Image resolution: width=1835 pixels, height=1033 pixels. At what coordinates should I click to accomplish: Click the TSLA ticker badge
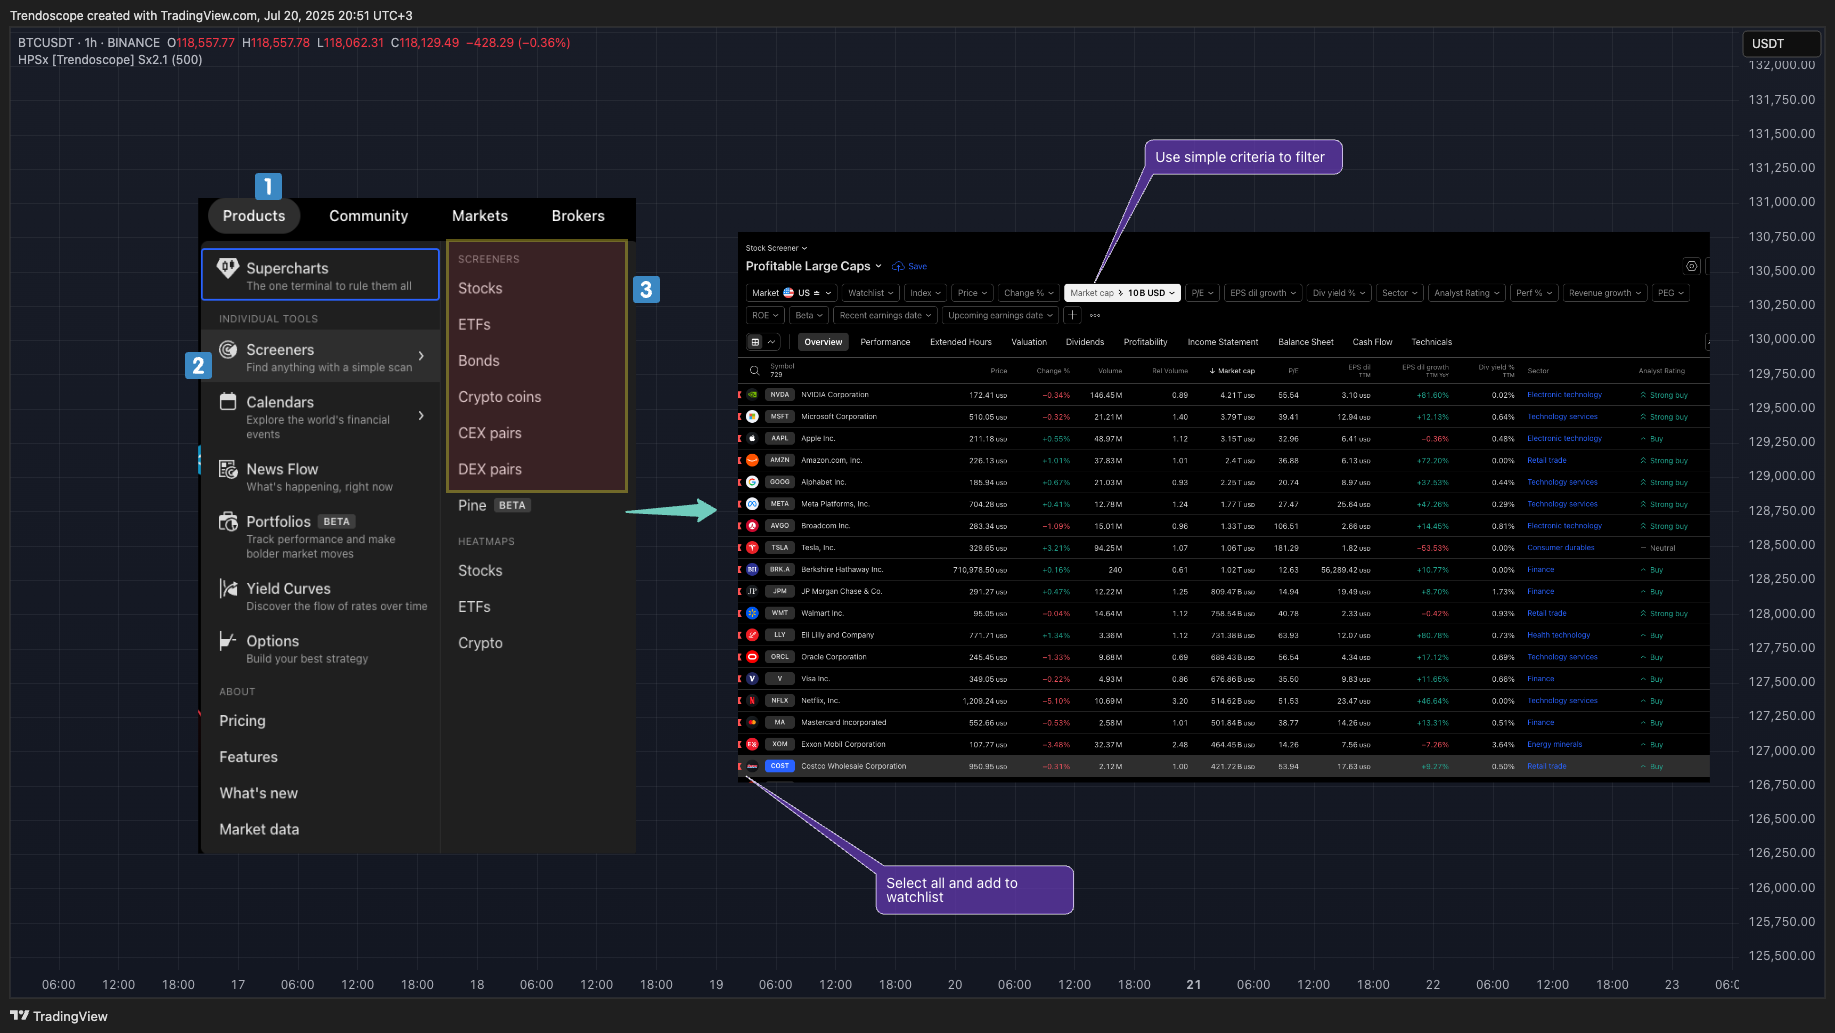pos(780,548)
